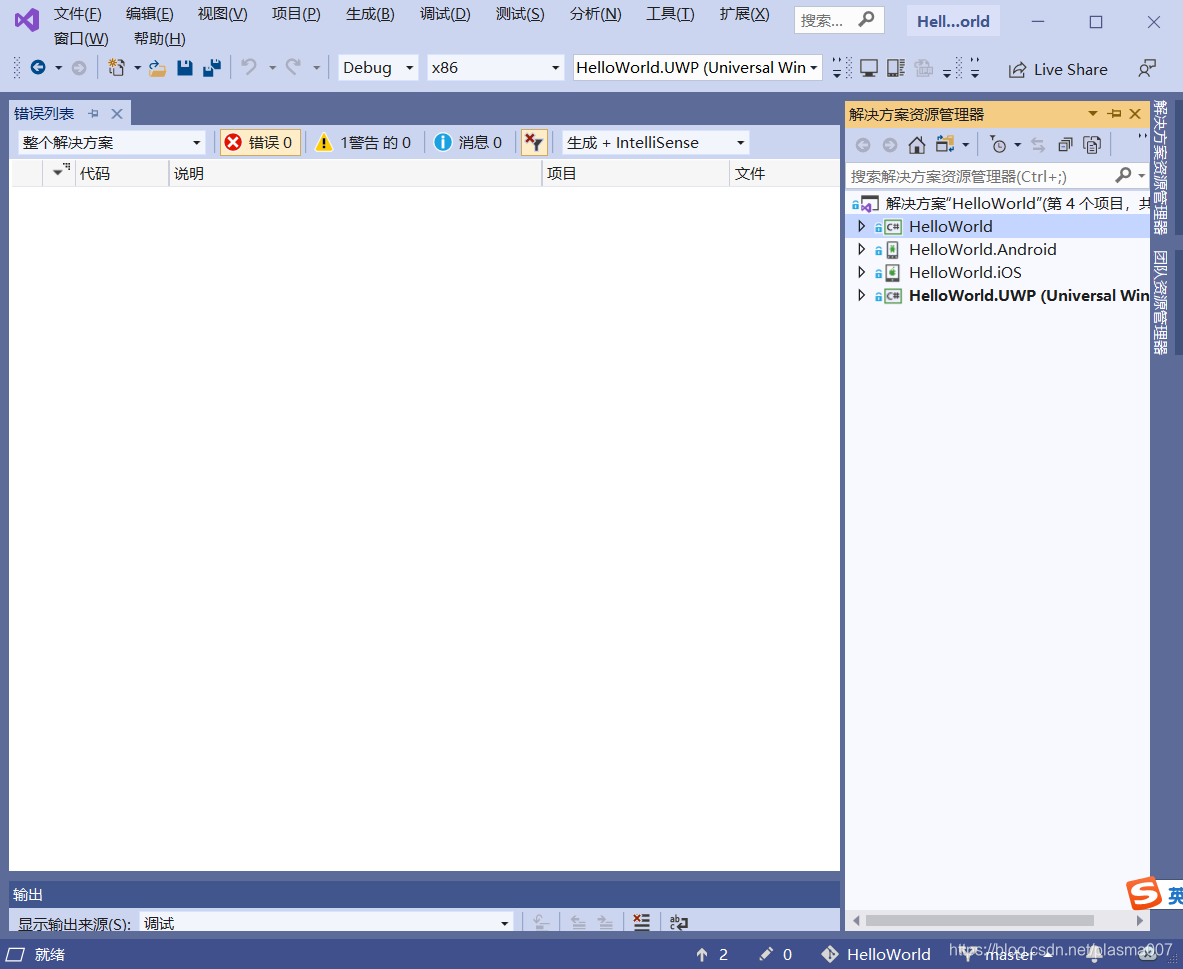Save the current file with floppy icon

click(x=185, y=68)
